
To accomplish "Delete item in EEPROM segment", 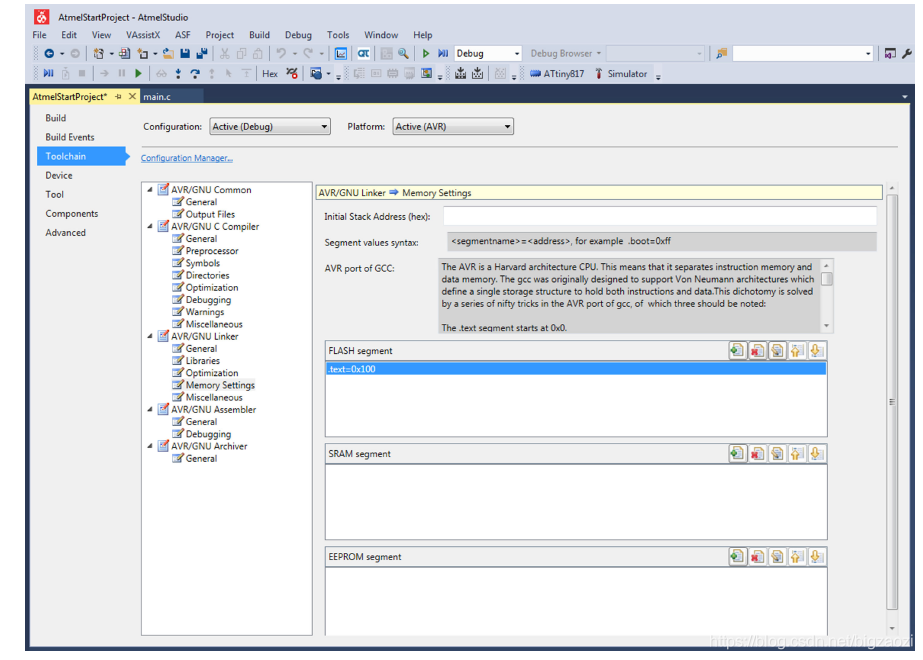I will [757, 556].
